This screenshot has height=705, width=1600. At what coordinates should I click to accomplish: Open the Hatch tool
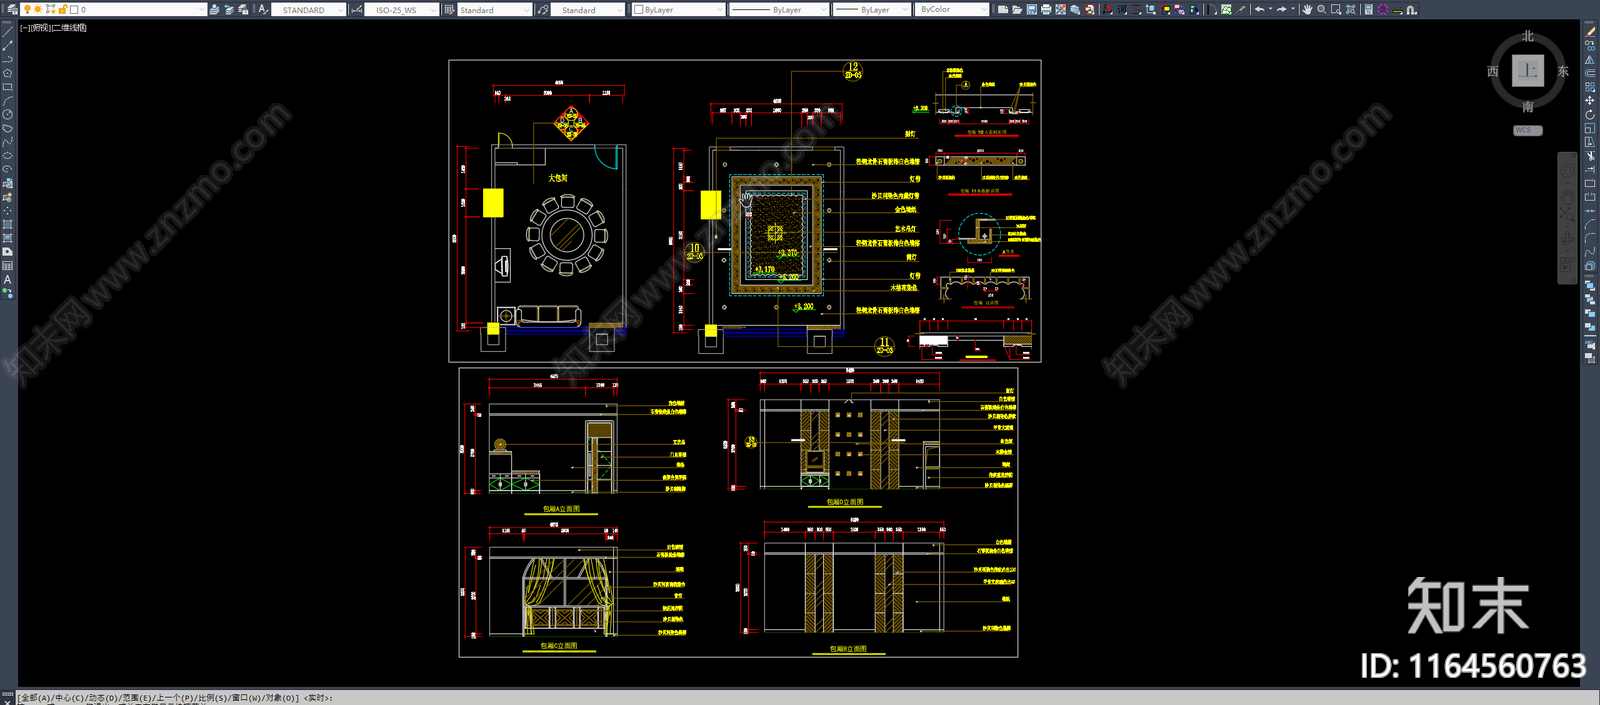pyautogui.click(x=7, y=224)
